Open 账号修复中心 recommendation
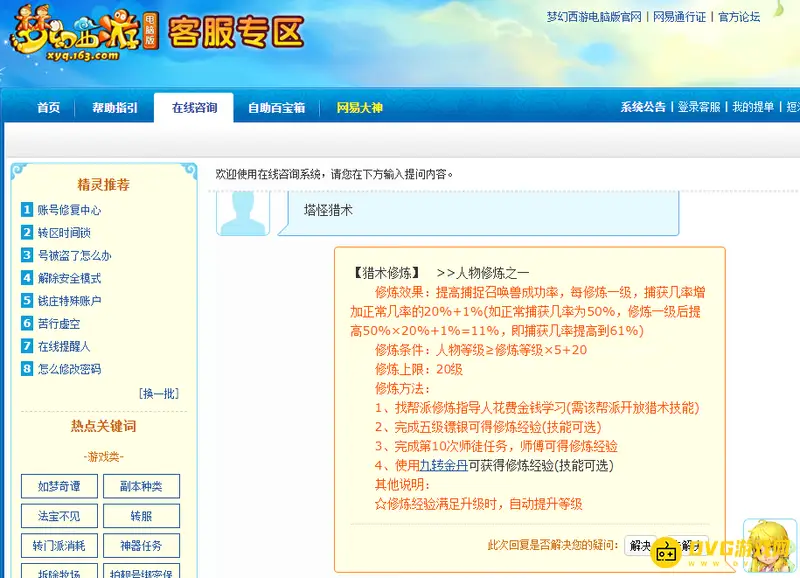 pos(69,210)
